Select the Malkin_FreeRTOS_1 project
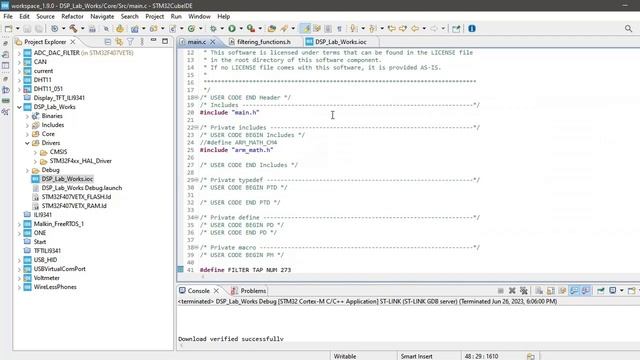 pyautogui.click(x=58, y=224)
